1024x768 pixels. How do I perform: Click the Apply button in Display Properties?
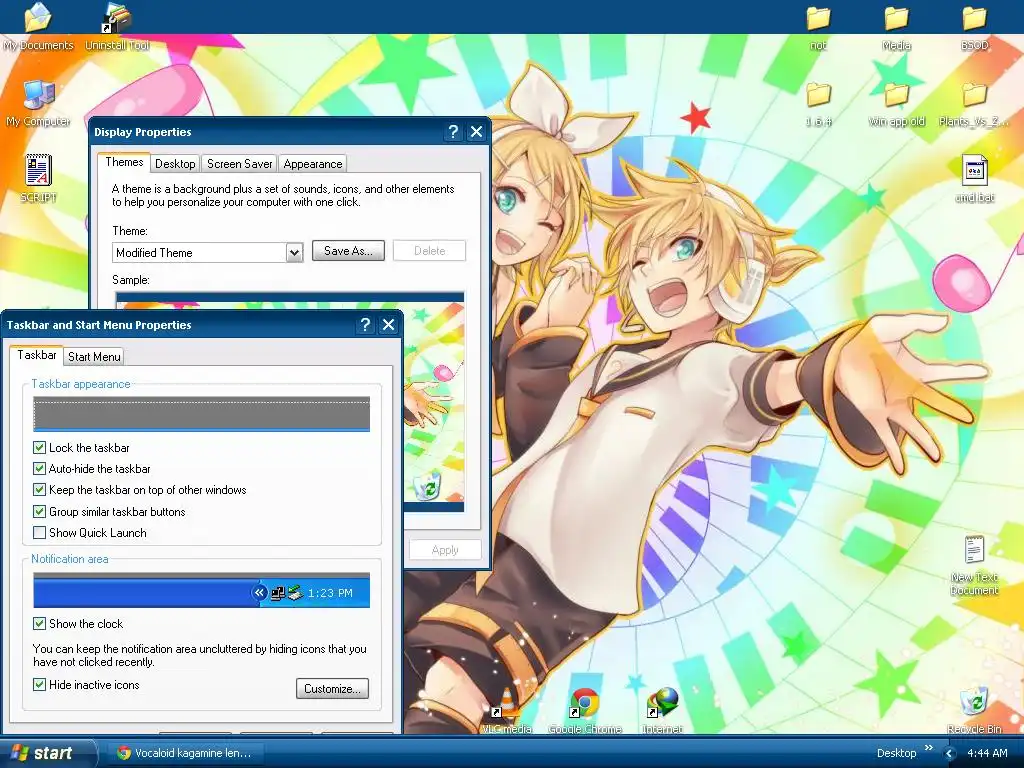click(x=445, y=550)
